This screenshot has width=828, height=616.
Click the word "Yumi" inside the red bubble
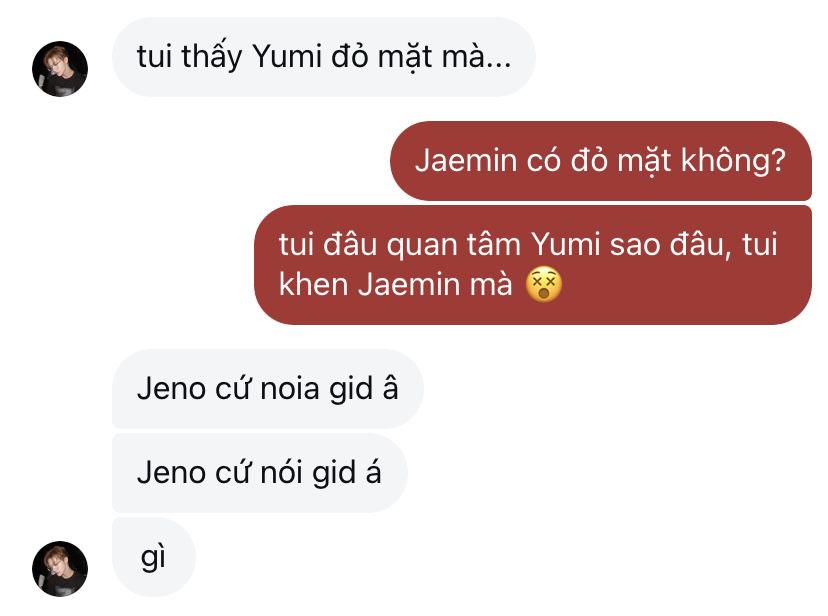[566, 244]
